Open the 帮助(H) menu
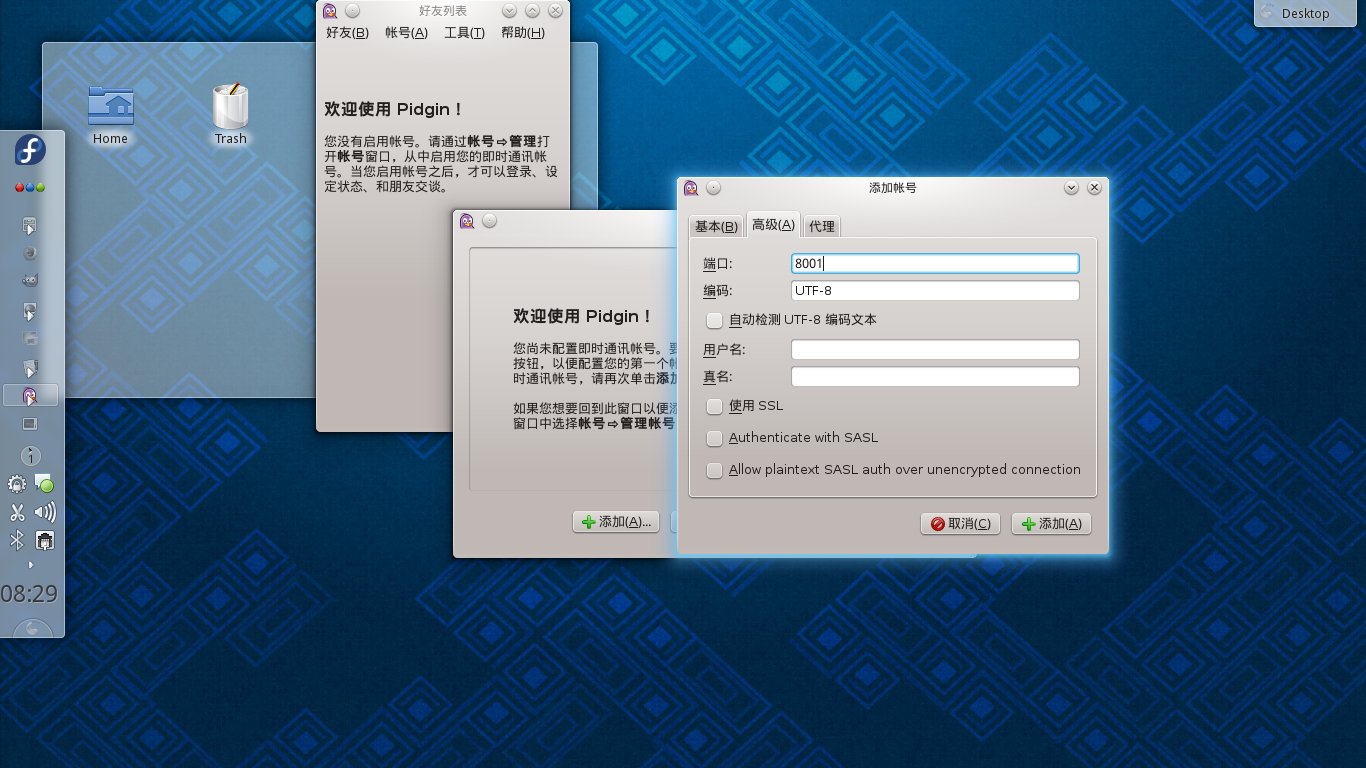Image resolution: width=1366 pixels, height=768 pixels. (523, 33)
